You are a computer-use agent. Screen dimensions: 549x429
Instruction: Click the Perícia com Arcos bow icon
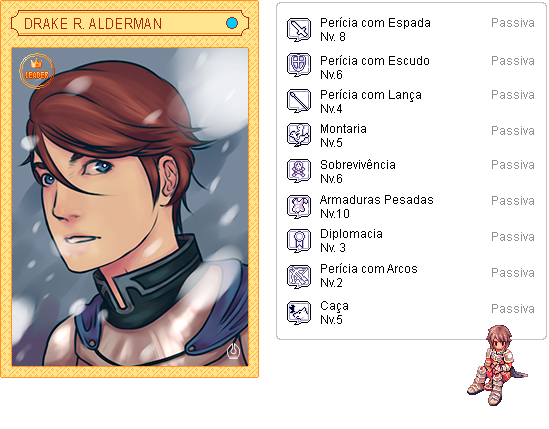299,276
